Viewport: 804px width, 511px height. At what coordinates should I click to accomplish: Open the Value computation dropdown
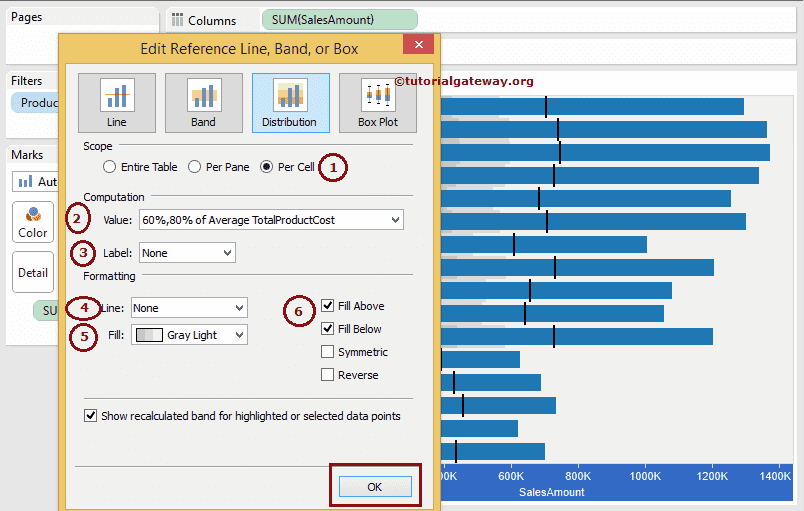pos(271,220)
